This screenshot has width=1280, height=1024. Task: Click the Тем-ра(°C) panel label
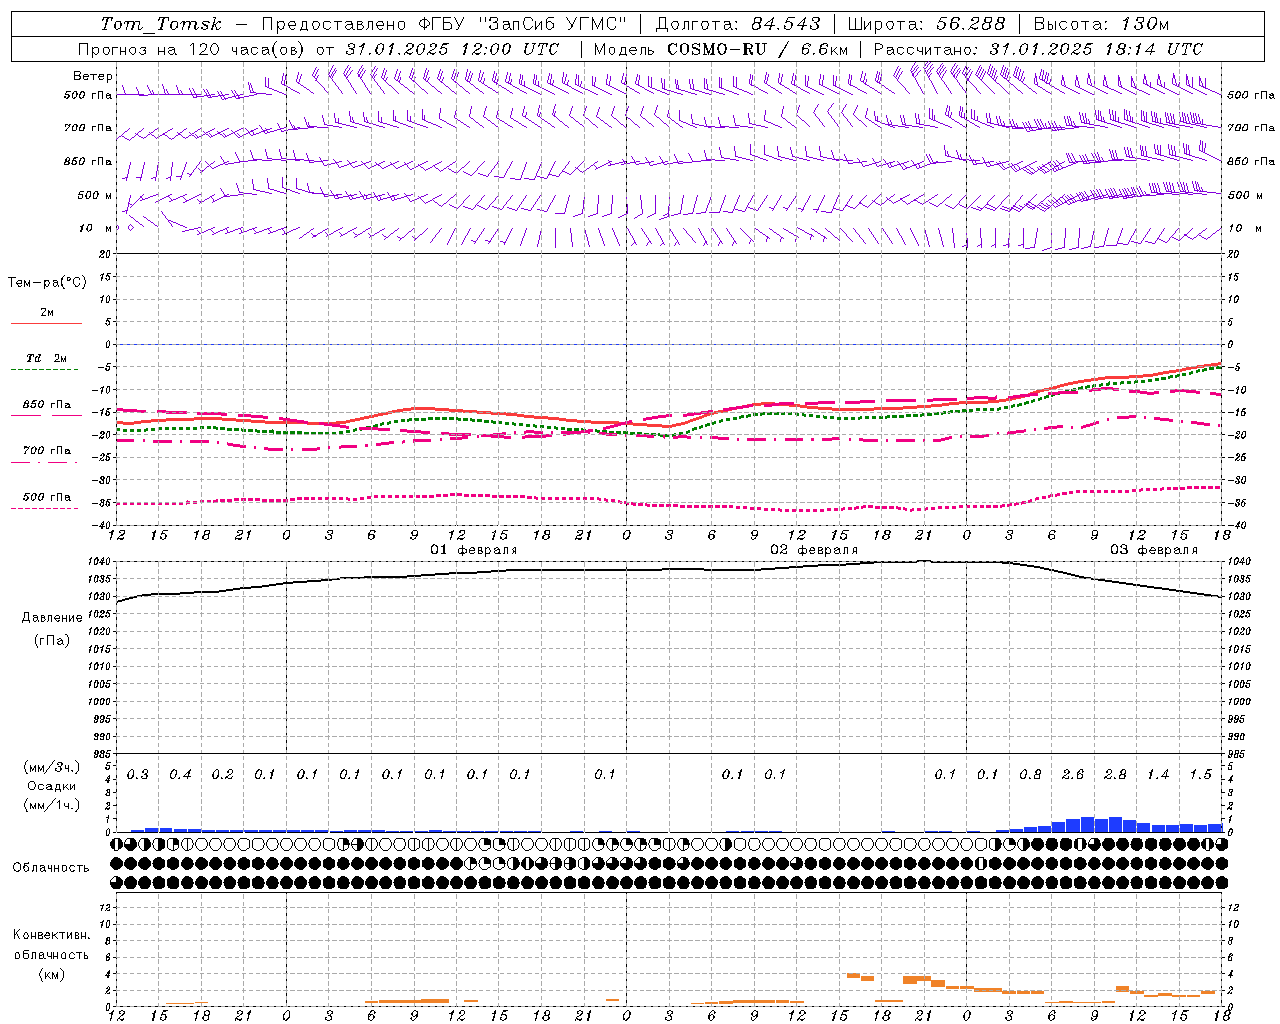coord(47,283)
